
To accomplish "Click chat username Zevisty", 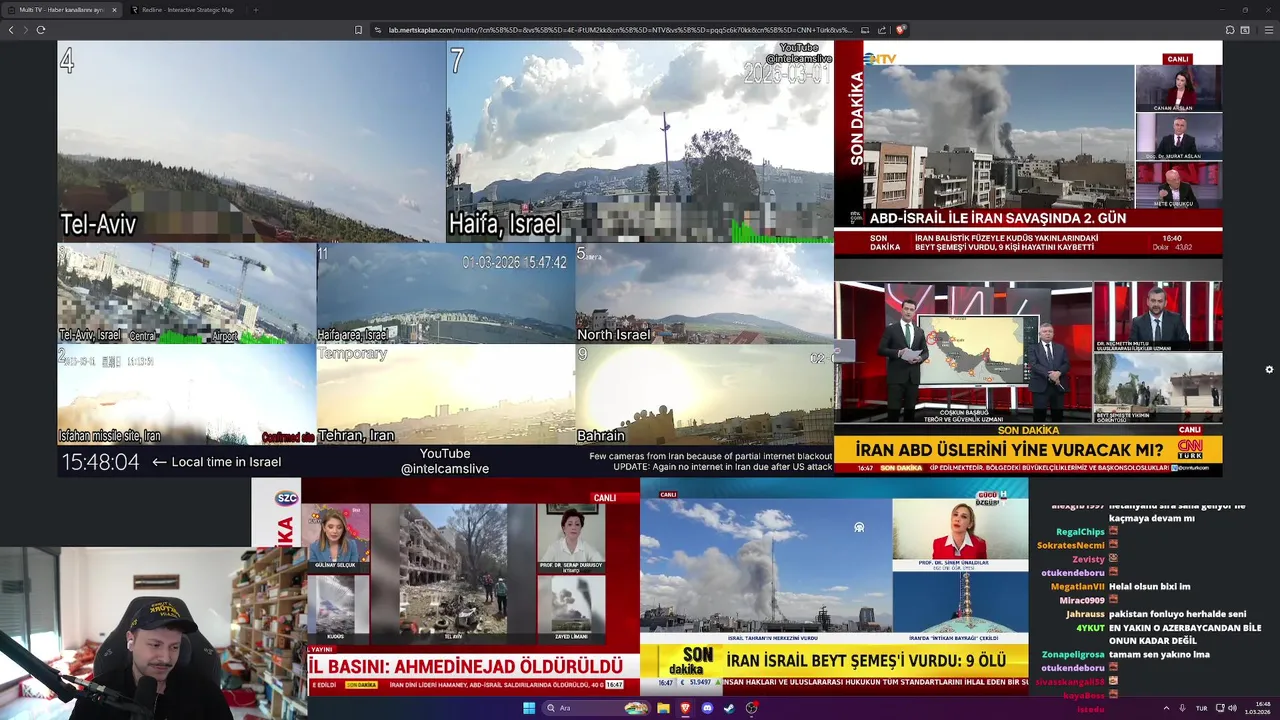I will [1088, 559].
